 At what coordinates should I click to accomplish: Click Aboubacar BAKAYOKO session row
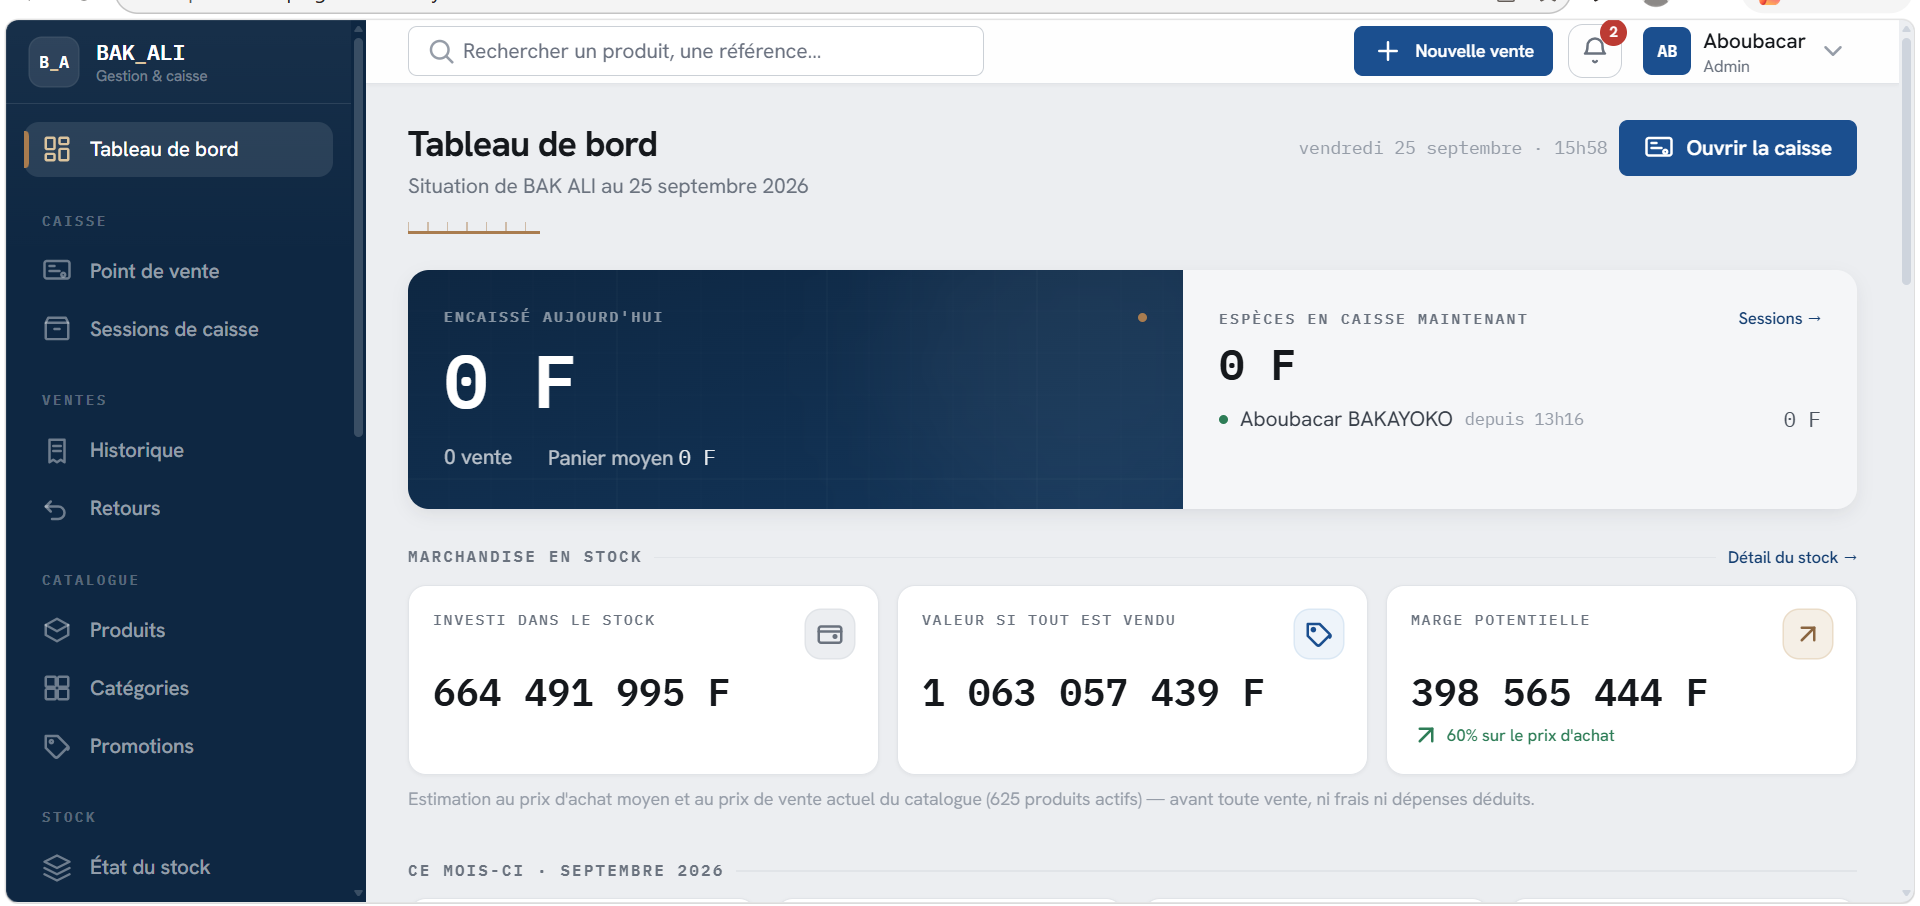1519,419
